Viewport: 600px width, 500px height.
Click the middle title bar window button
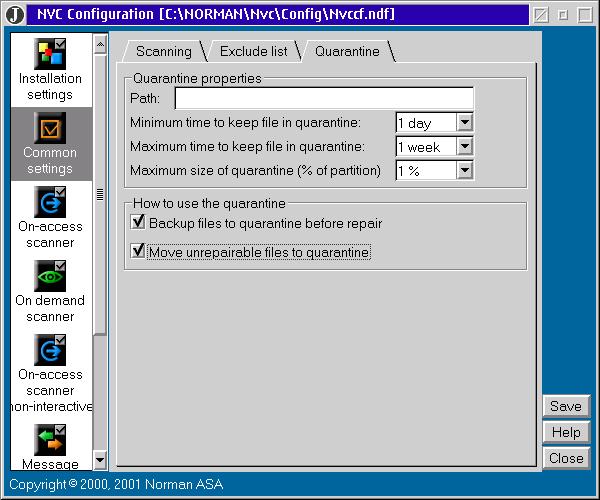[x=563, y=15]
